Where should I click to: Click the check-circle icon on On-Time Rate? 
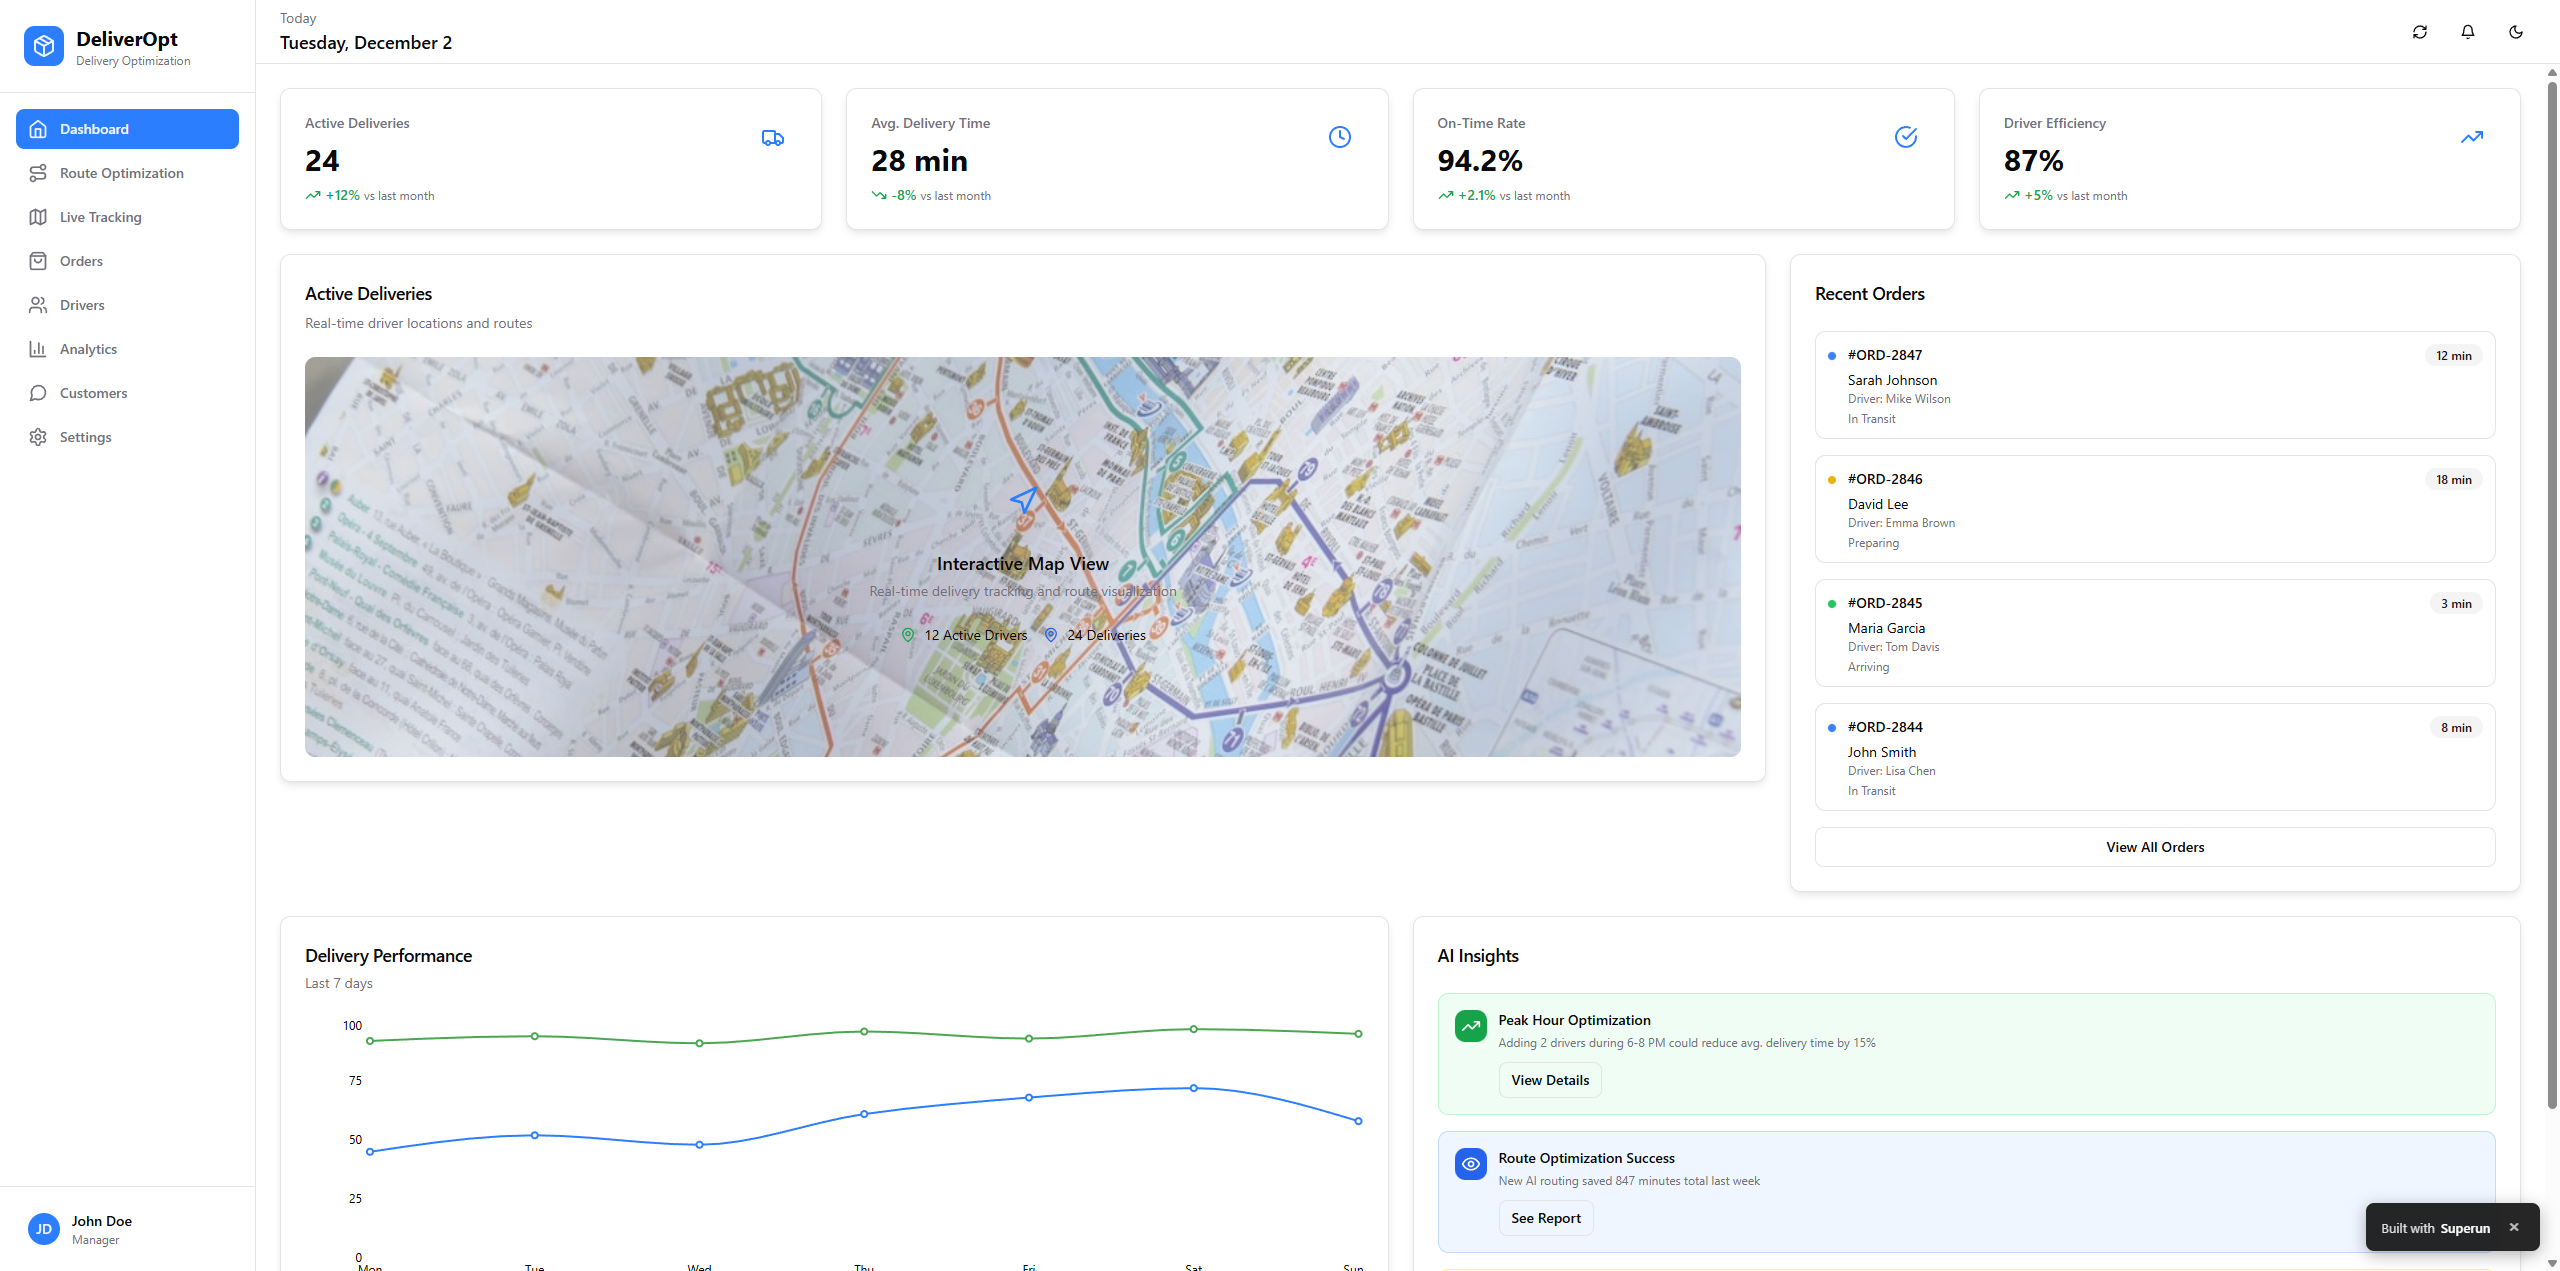[1905, 137]
